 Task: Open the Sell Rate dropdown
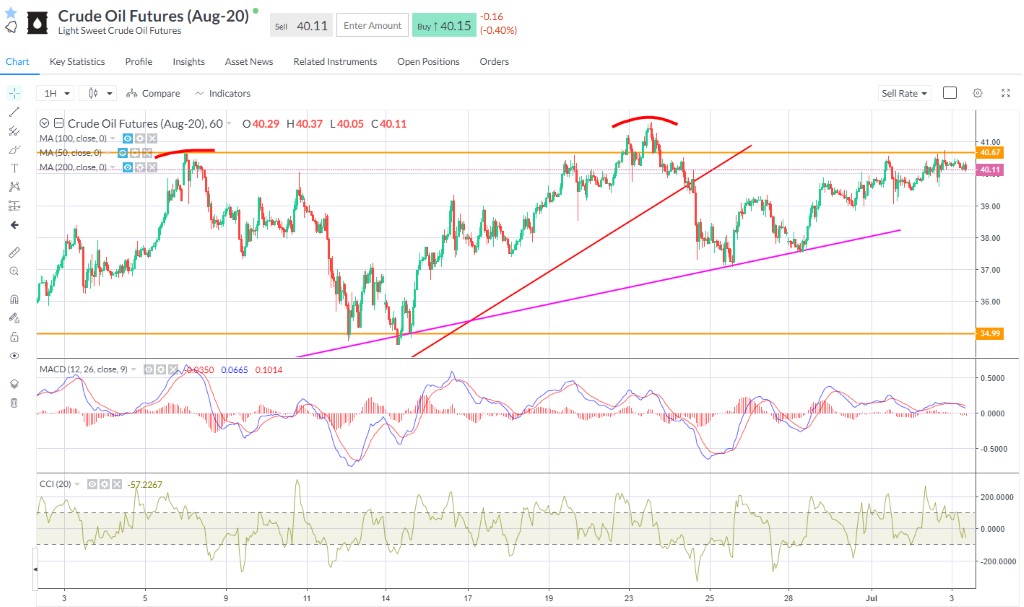(x=904, y=93)
